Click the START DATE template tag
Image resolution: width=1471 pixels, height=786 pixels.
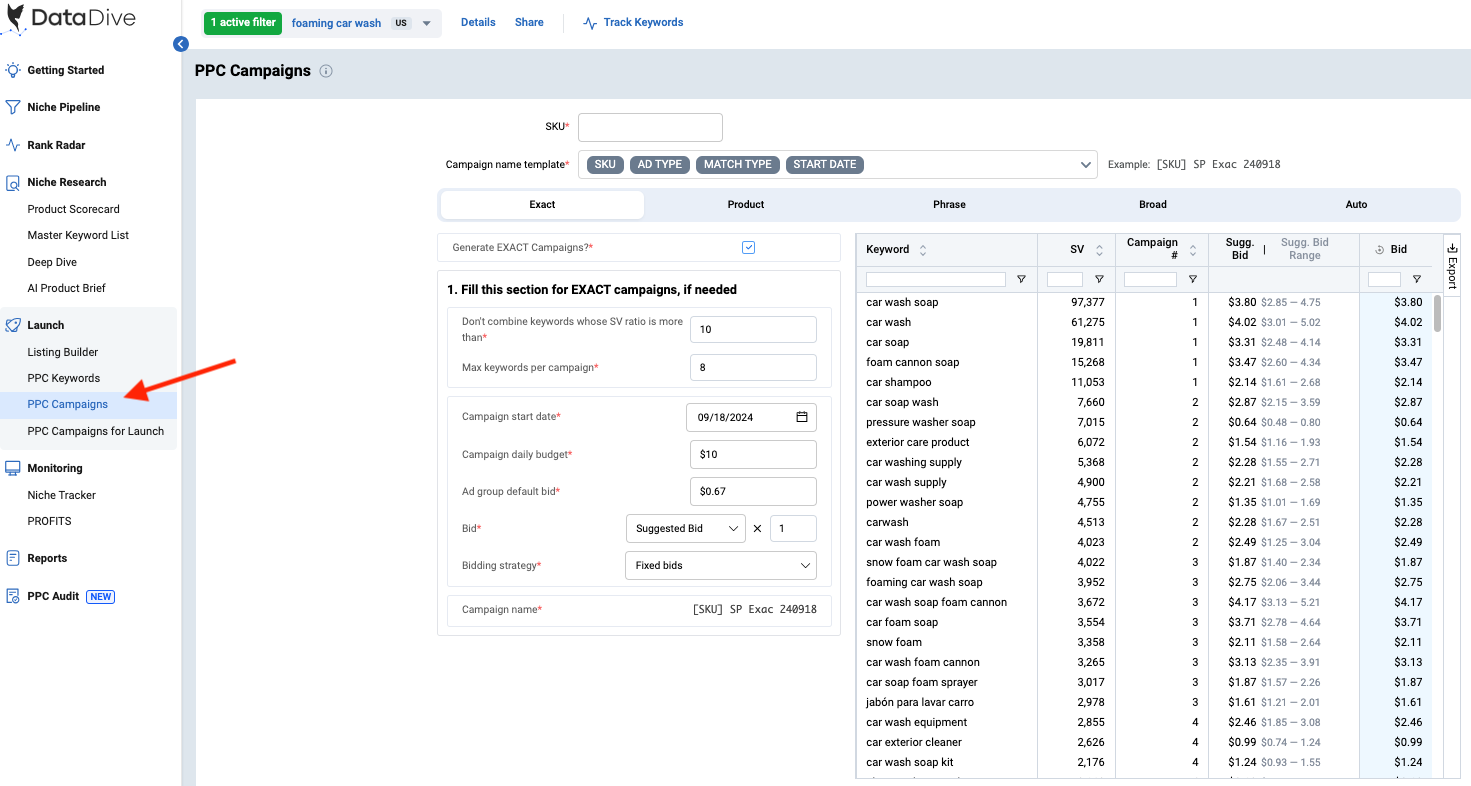[x=825, y=164]
